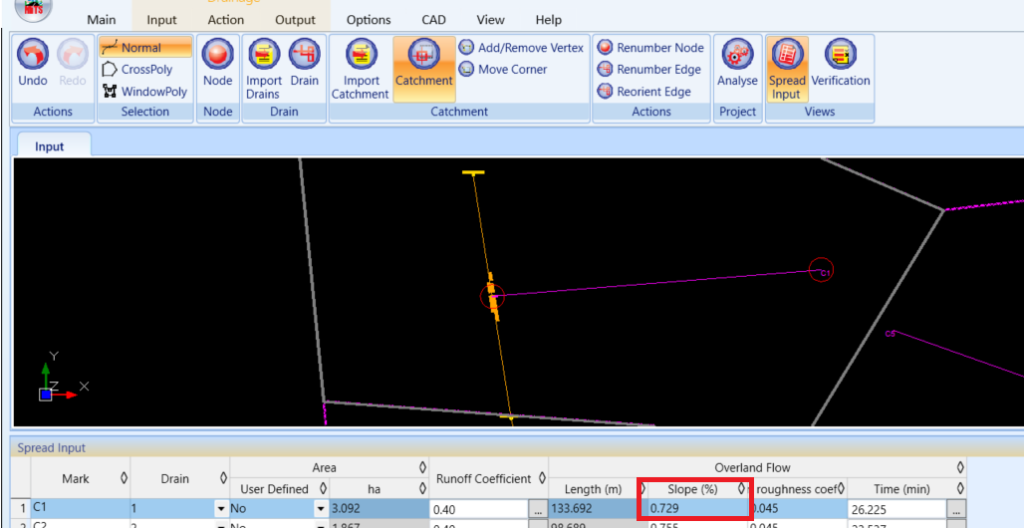Click the Length (m) column header
The image size is (1024, 528).
click(593, 488)
